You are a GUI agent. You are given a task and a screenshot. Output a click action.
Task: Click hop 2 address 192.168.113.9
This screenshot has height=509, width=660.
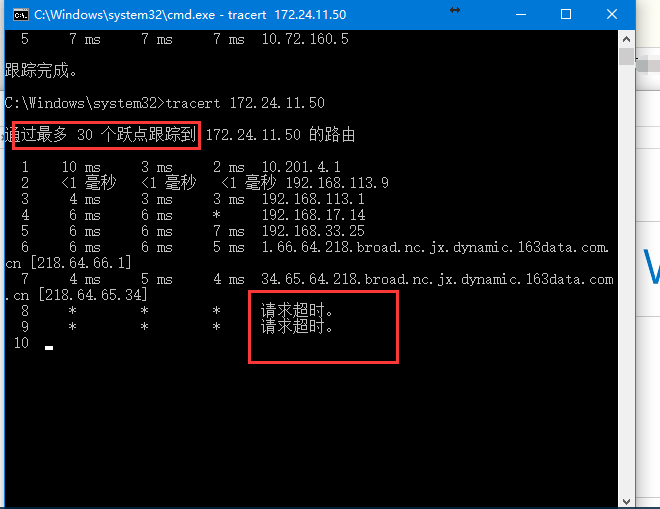[x=337, y=183]
